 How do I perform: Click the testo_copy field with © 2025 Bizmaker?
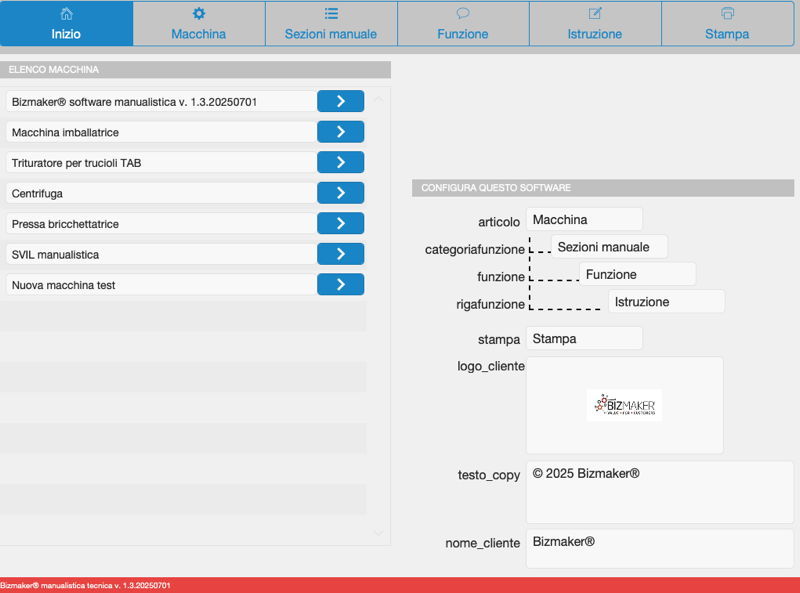pos(660,492)
